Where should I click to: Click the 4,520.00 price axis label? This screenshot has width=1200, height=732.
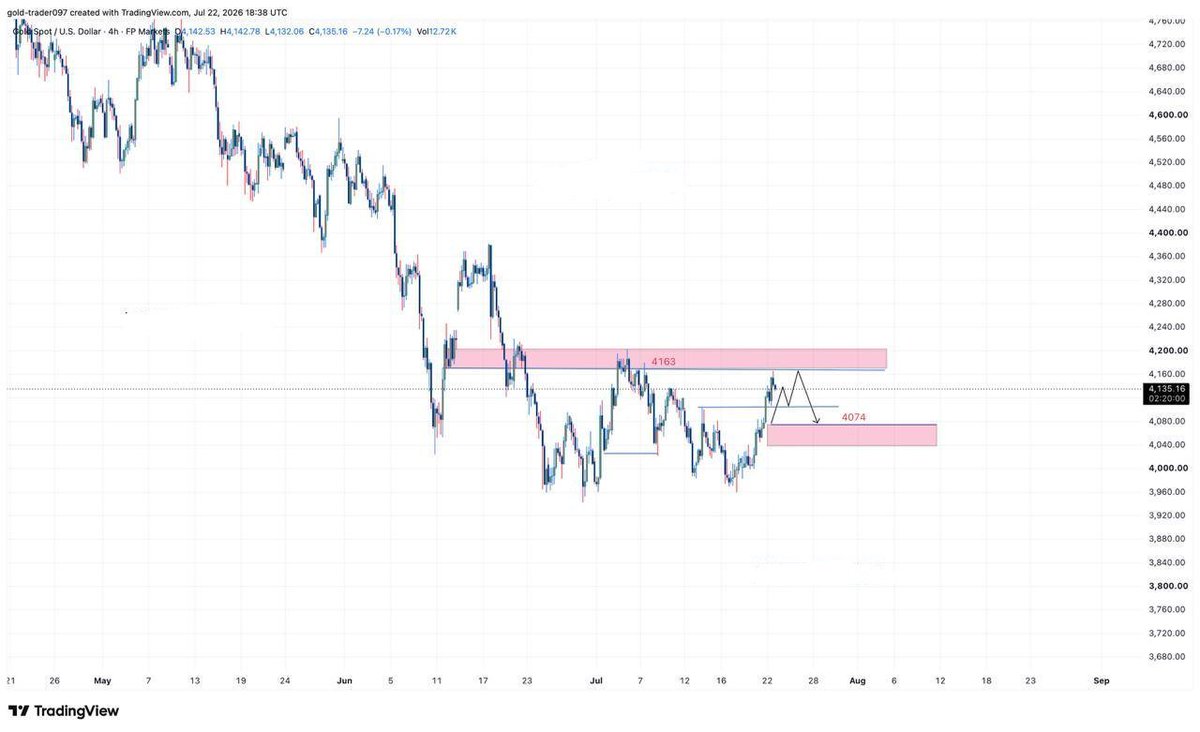point(1167,162)
